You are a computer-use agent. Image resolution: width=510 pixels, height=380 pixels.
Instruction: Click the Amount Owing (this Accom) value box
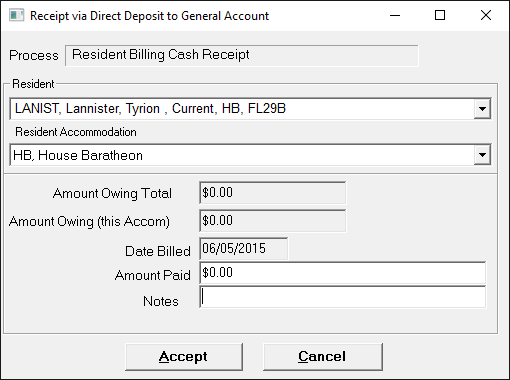273,221
